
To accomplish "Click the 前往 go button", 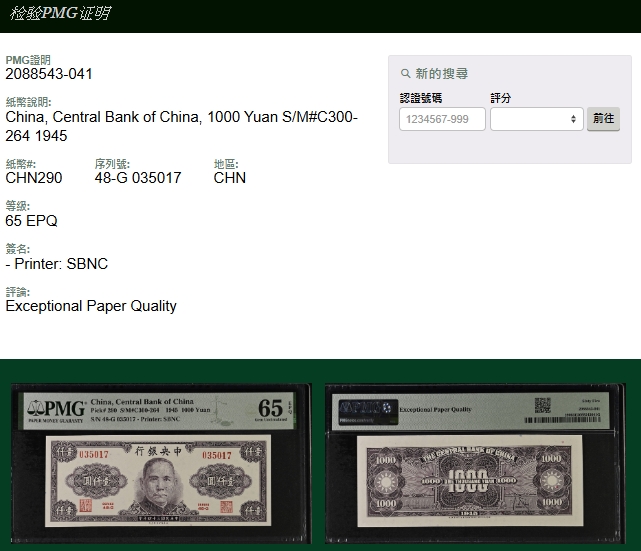I will (x=603, y=119).
